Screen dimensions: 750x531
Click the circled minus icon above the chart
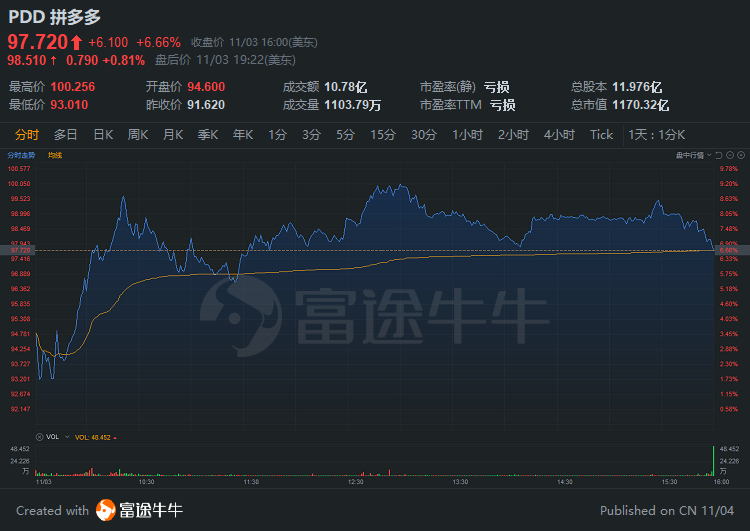tap(730, 155)
